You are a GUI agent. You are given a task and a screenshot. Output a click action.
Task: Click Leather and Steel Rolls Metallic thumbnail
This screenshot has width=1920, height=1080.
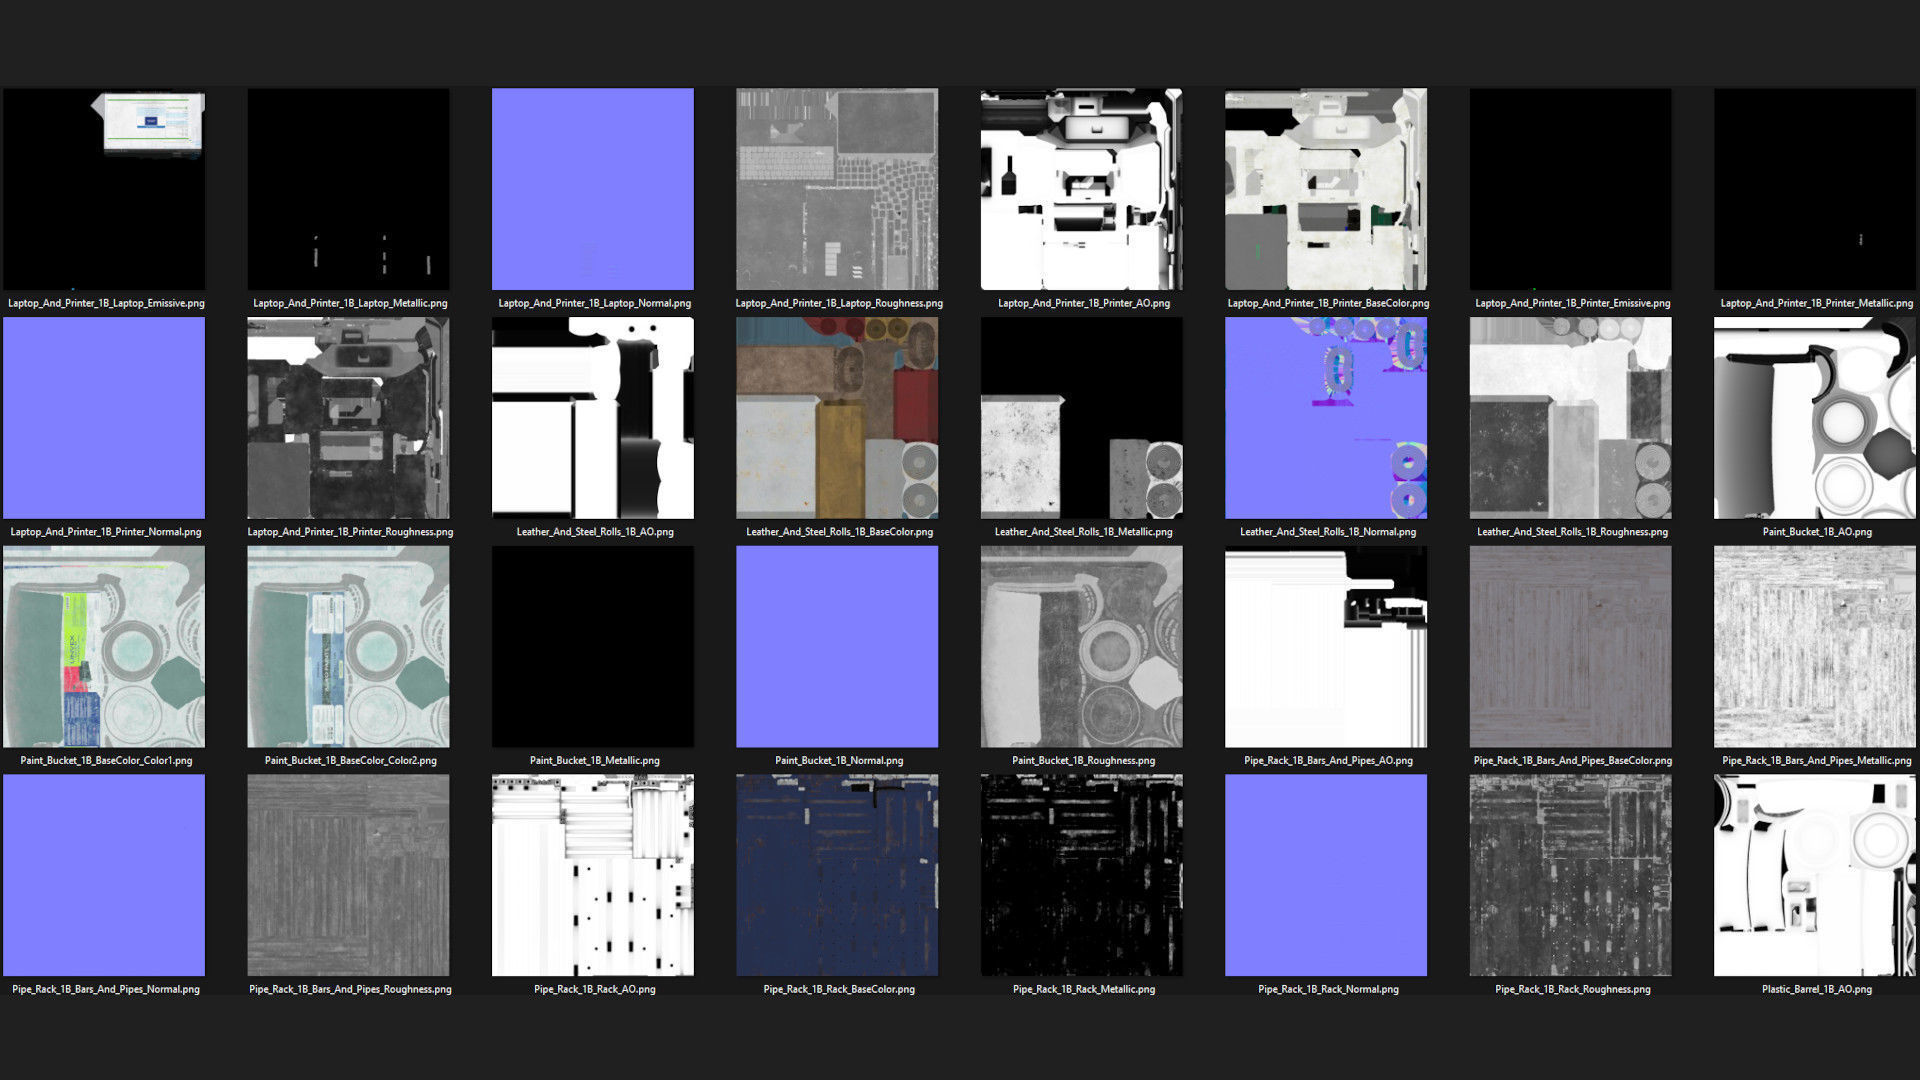[x=1081, y=418]
